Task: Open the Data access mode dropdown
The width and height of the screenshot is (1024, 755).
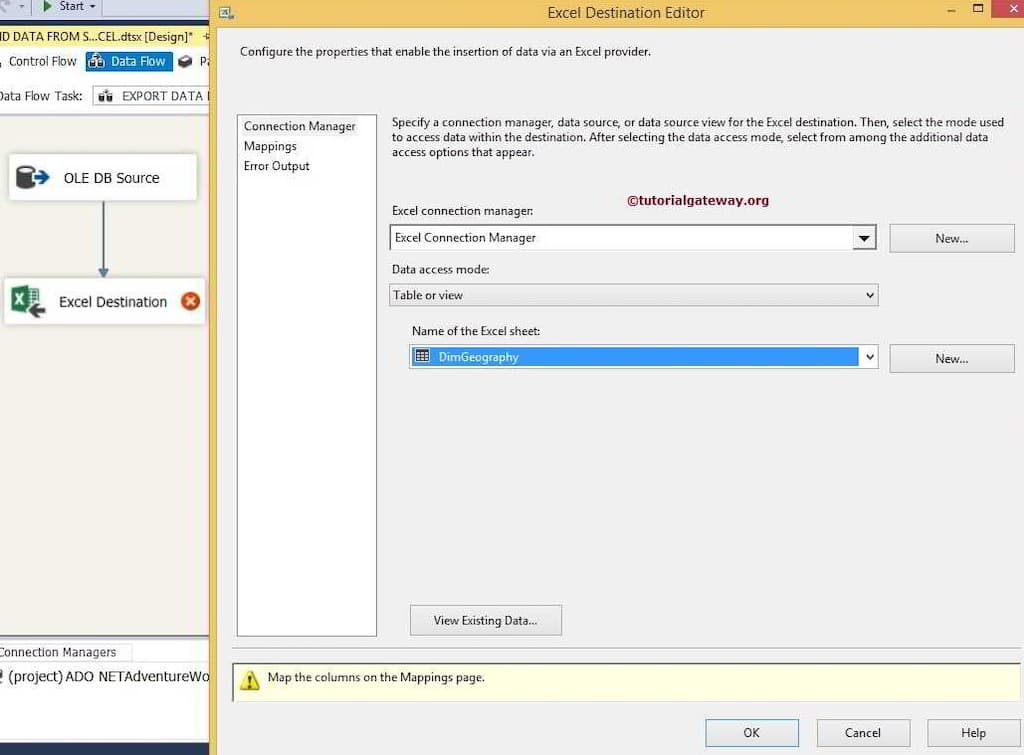Action: tap(867, 295)
